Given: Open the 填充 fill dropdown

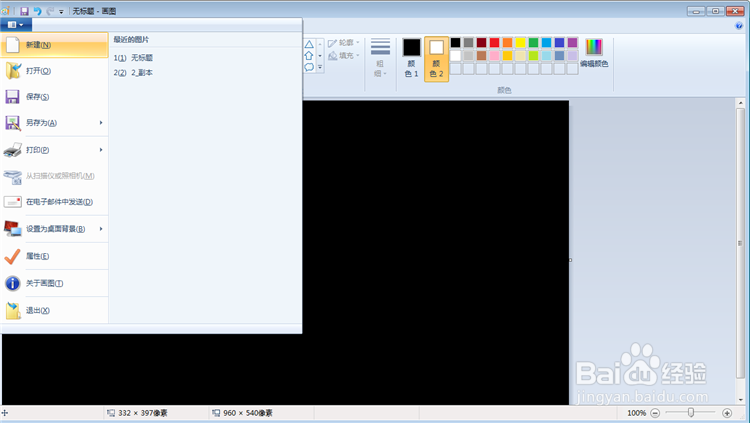Looking at the screenshot, I should (343, 56).
